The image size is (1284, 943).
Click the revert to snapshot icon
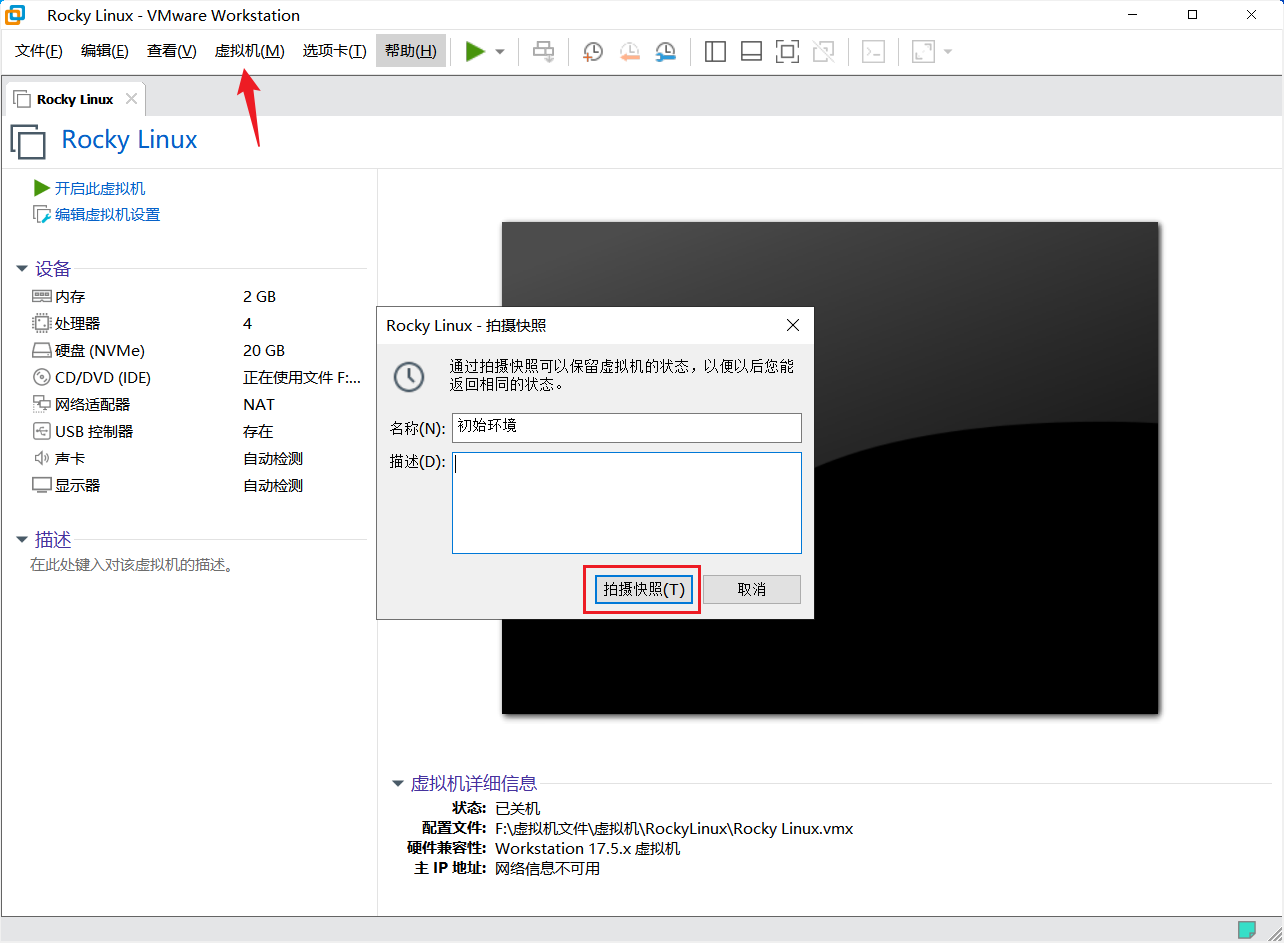click(628, 51)
